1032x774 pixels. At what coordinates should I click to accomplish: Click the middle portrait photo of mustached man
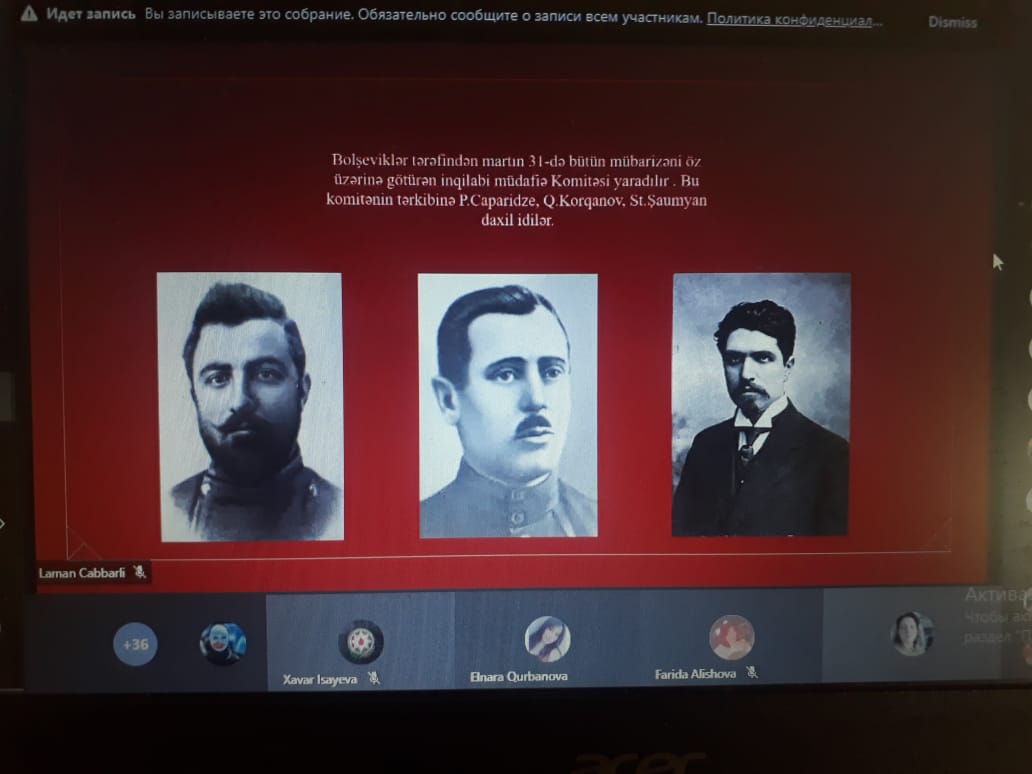coord(508,405)
